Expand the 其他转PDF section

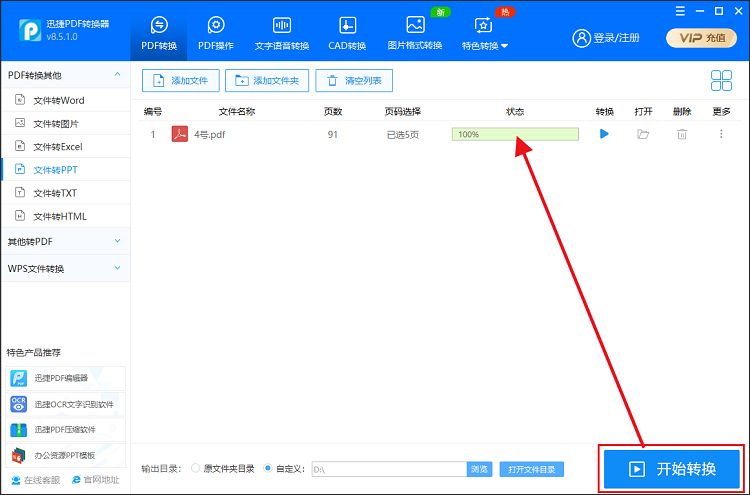click(x=65, y=242)
